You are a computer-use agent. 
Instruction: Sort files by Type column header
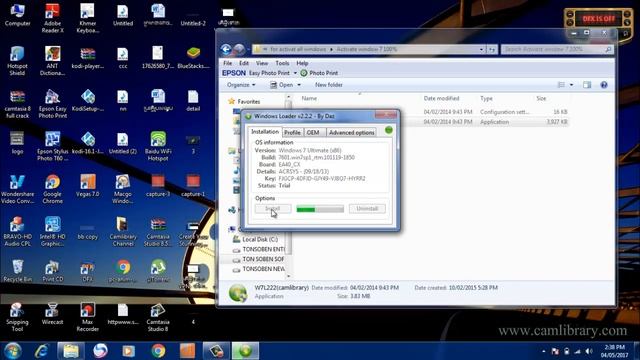[x=486, y=98]
